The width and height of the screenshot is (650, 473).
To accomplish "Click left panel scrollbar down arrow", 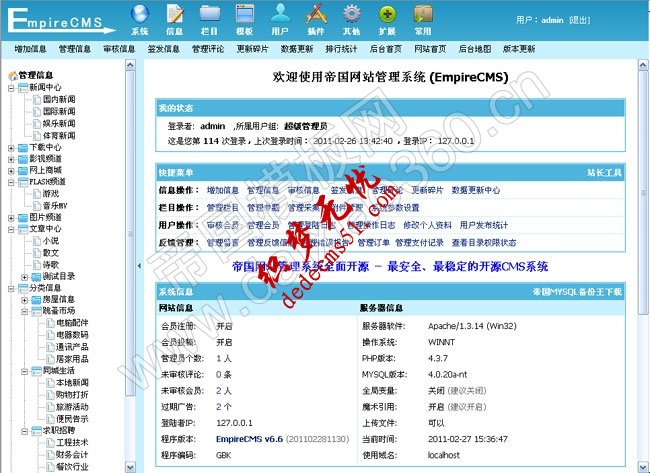I will [130, 467].
